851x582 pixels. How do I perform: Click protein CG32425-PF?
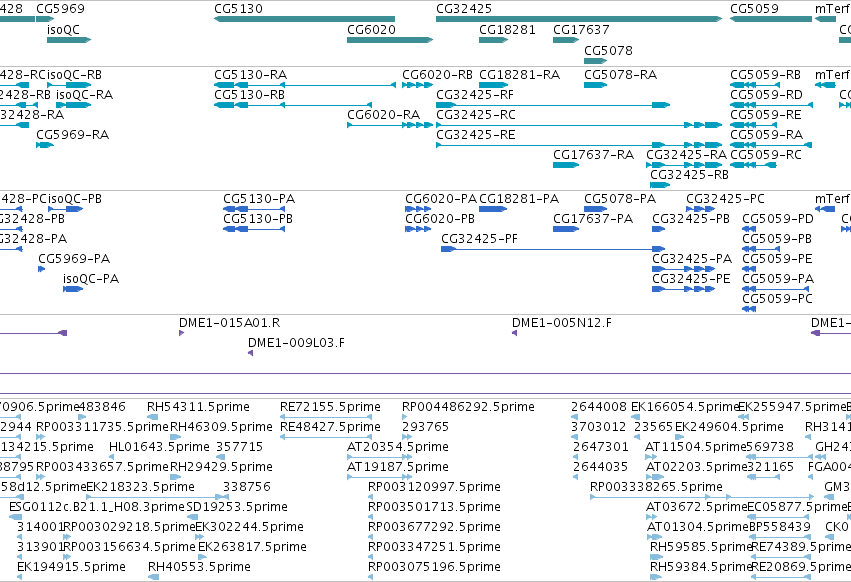click(553, 249)
